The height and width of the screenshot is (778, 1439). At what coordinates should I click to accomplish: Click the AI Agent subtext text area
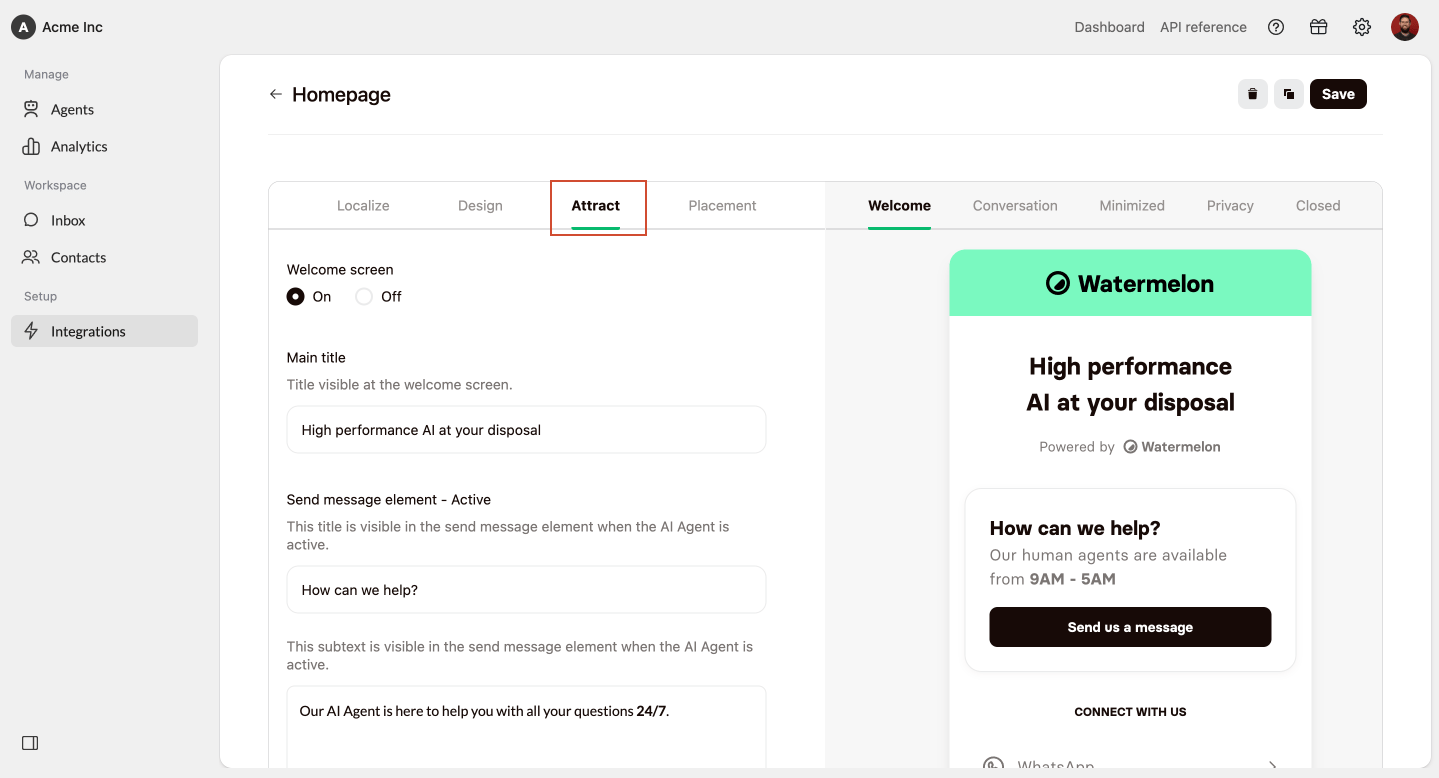[x=526, y=727]
